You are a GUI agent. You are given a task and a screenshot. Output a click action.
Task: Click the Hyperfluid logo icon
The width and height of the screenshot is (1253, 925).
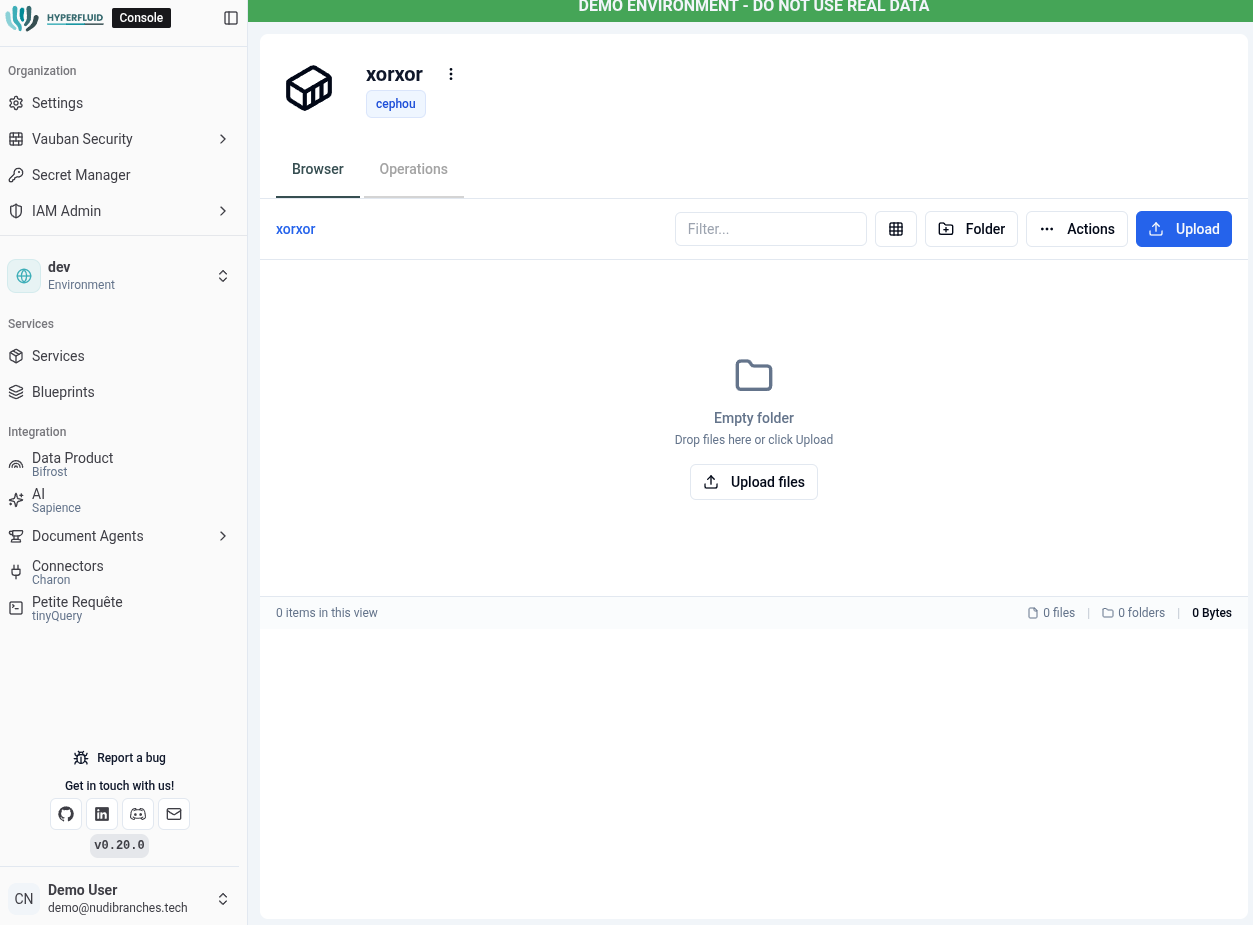pyautogui.click(x=21, y=18)
